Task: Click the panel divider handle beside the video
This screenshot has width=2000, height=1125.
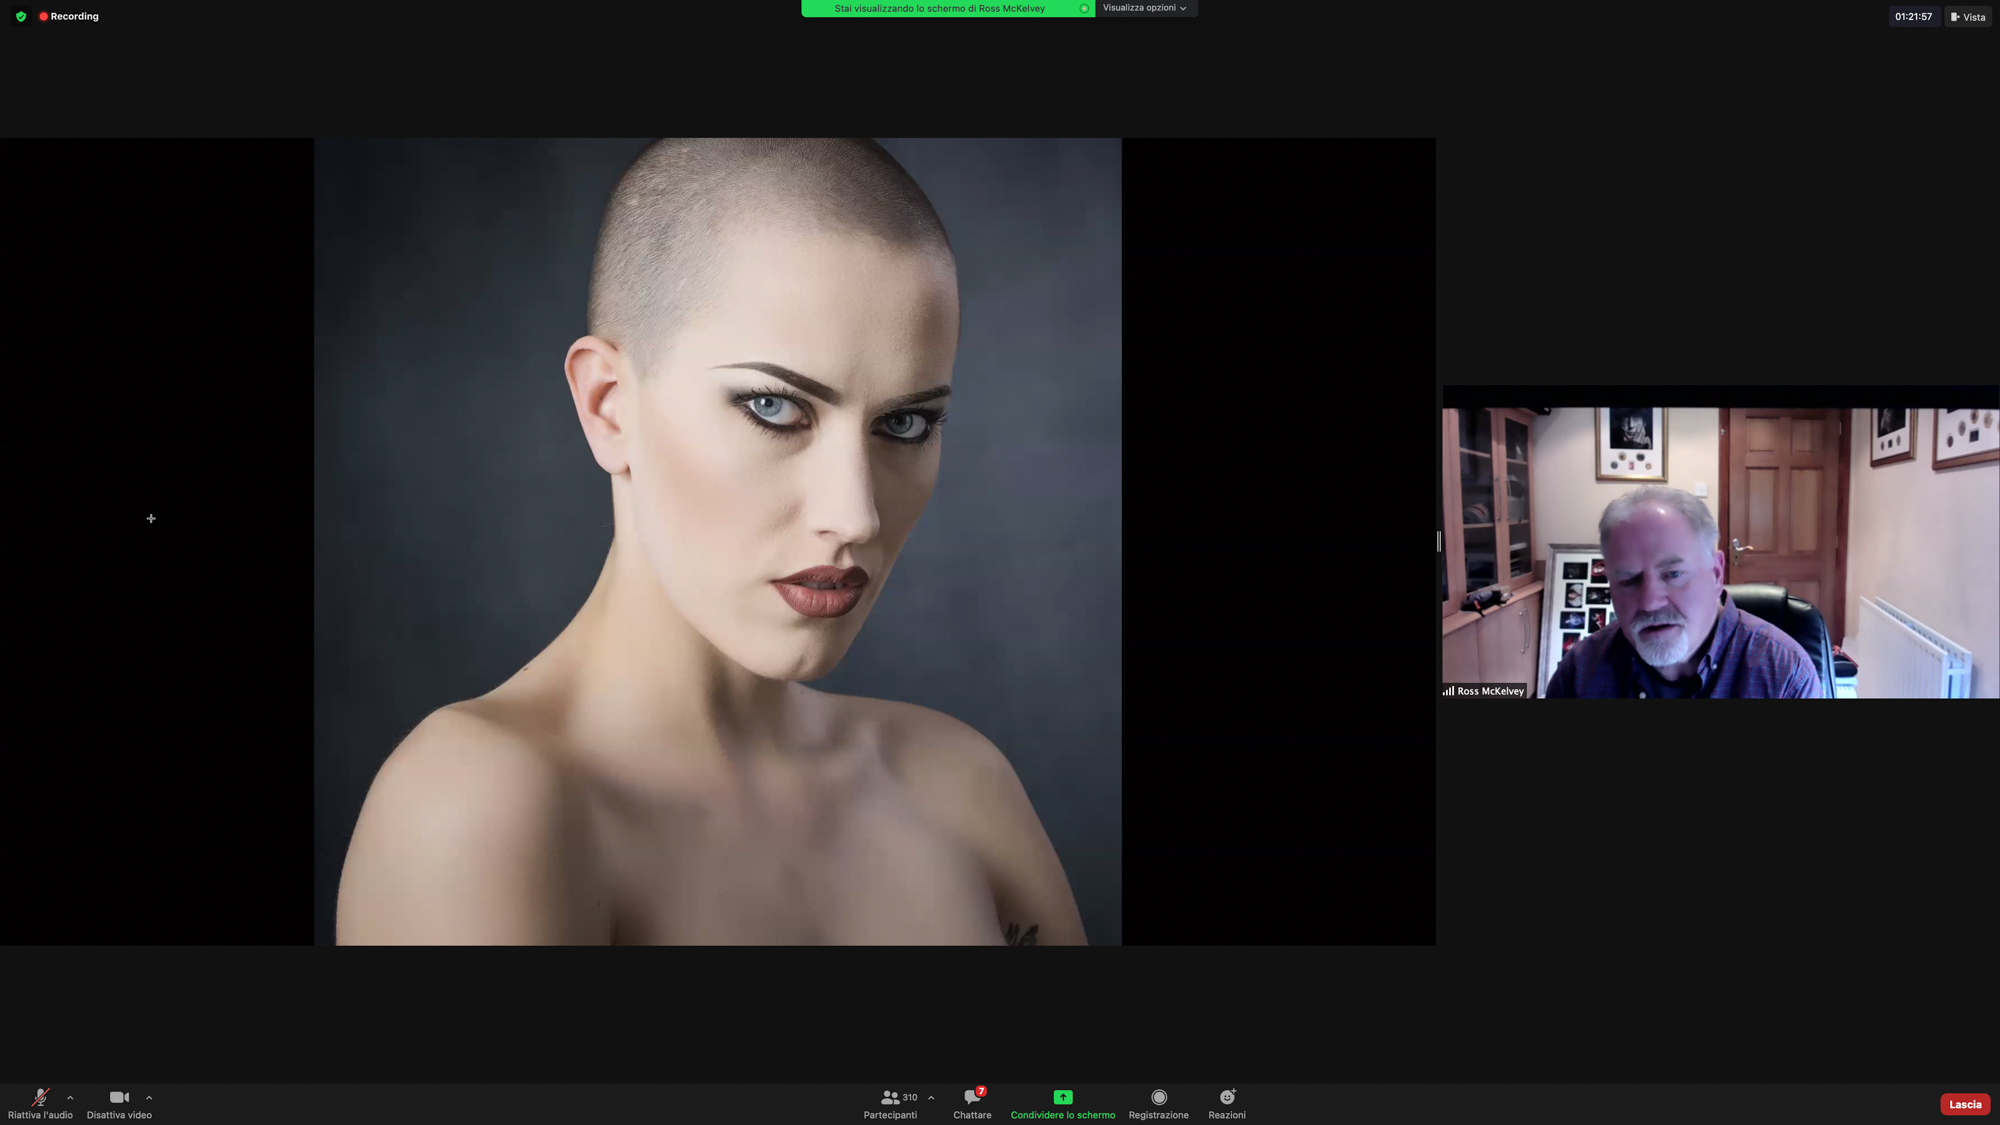Action: (x=1439, y=541)
